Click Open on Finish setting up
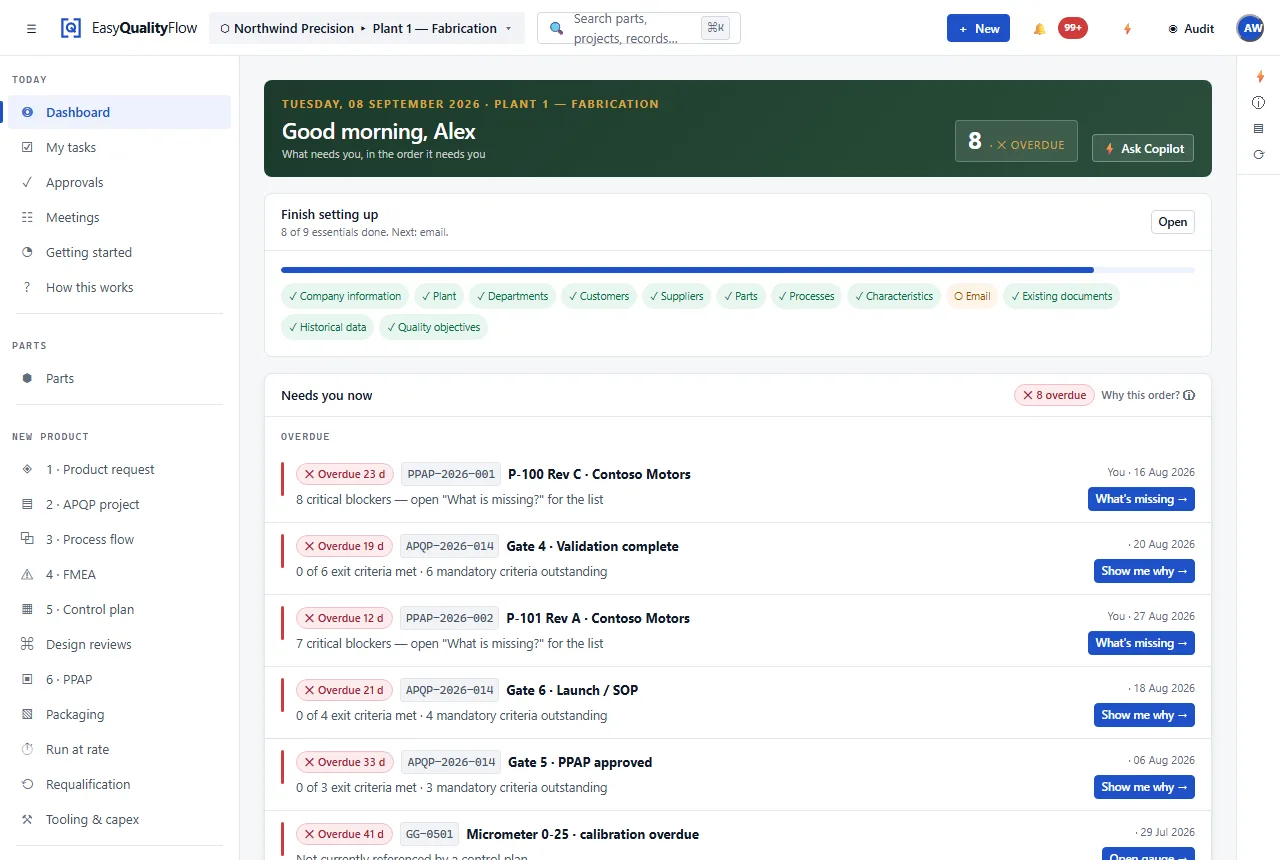 (1172, 222)
